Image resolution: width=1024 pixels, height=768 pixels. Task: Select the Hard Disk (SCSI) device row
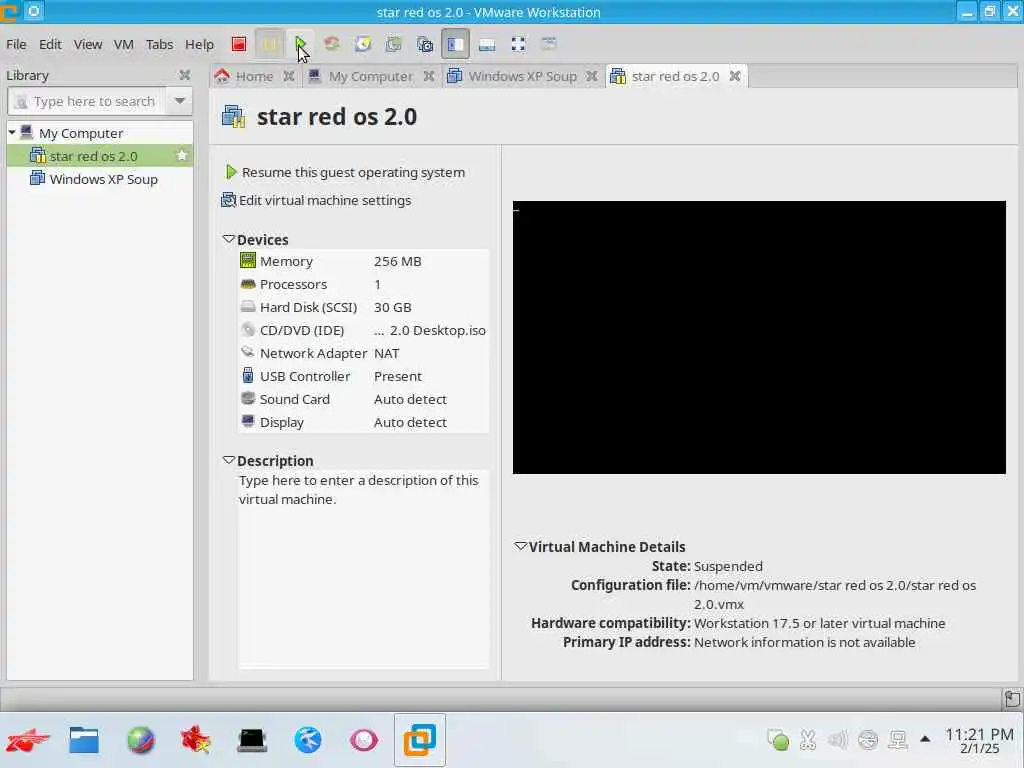coord(363,307)
